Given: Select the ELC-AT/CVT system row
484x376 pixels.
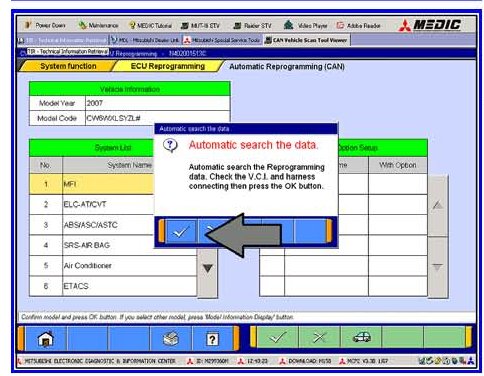Looking at the screenshot, I should click(113, 204).
